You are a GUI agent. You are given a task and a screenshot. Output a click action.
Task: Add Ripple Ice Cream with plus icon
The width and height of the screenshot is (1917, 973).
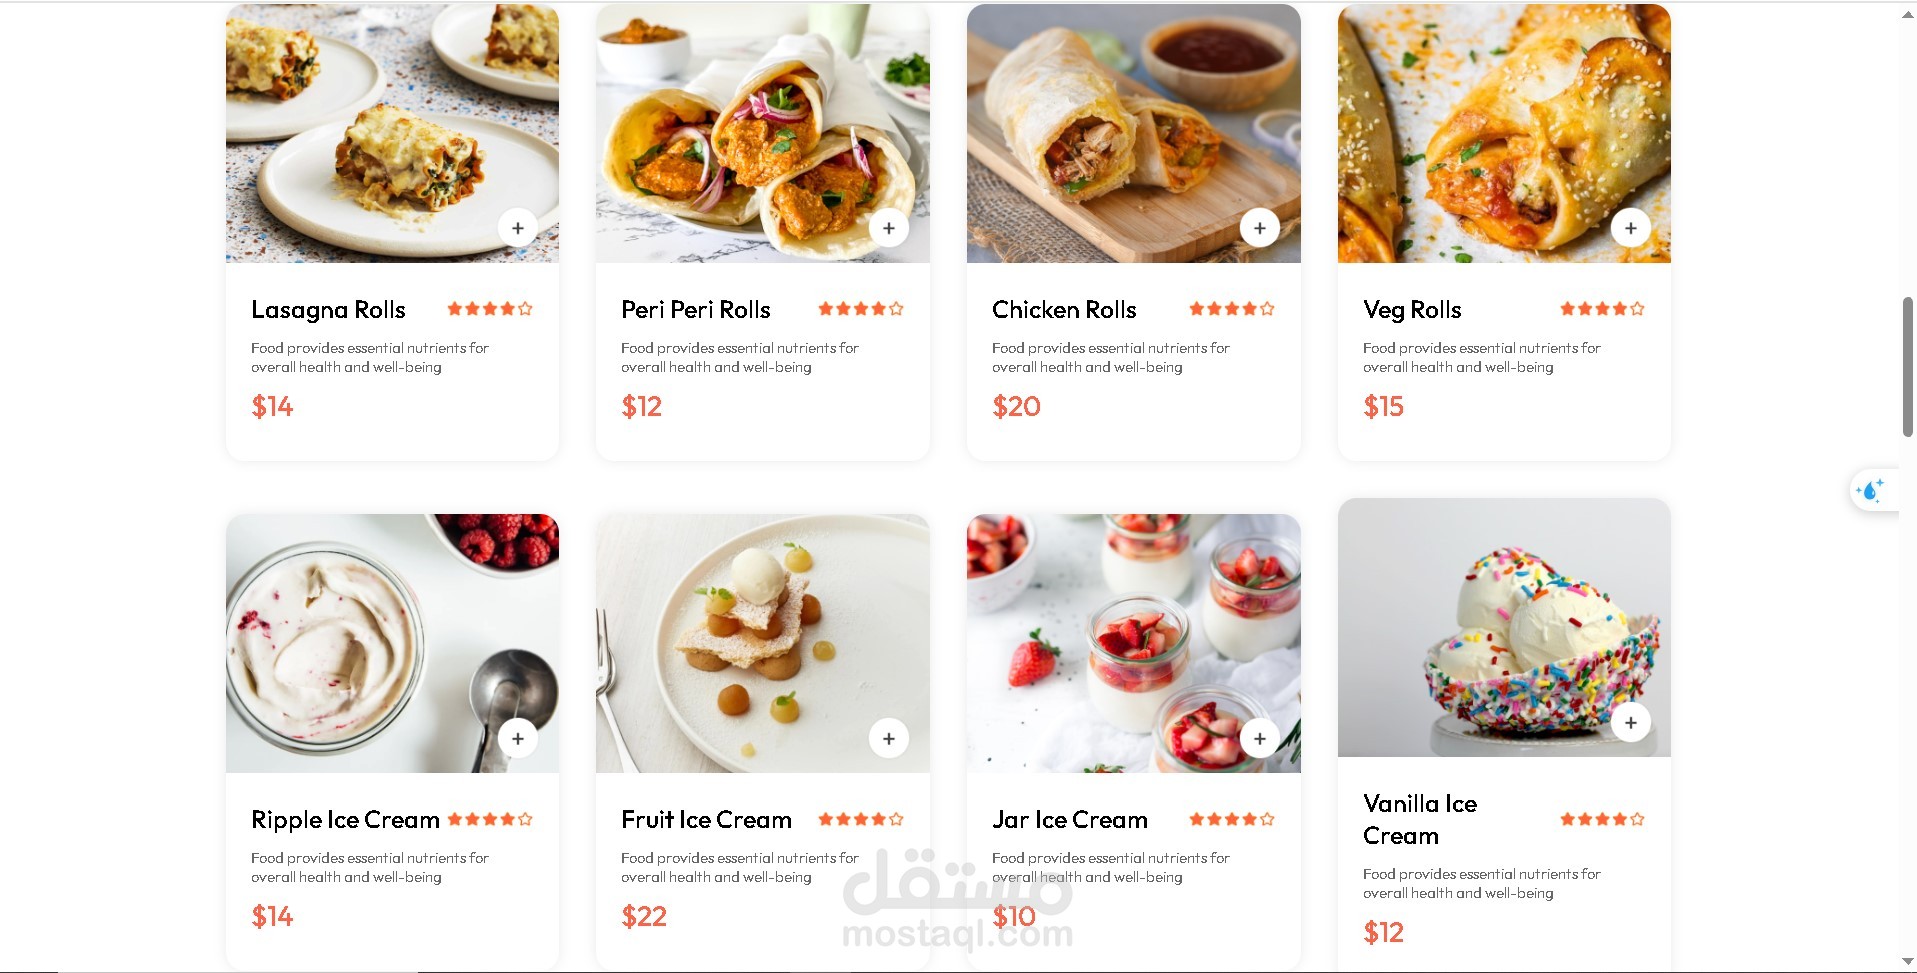[x=518, y=739]
